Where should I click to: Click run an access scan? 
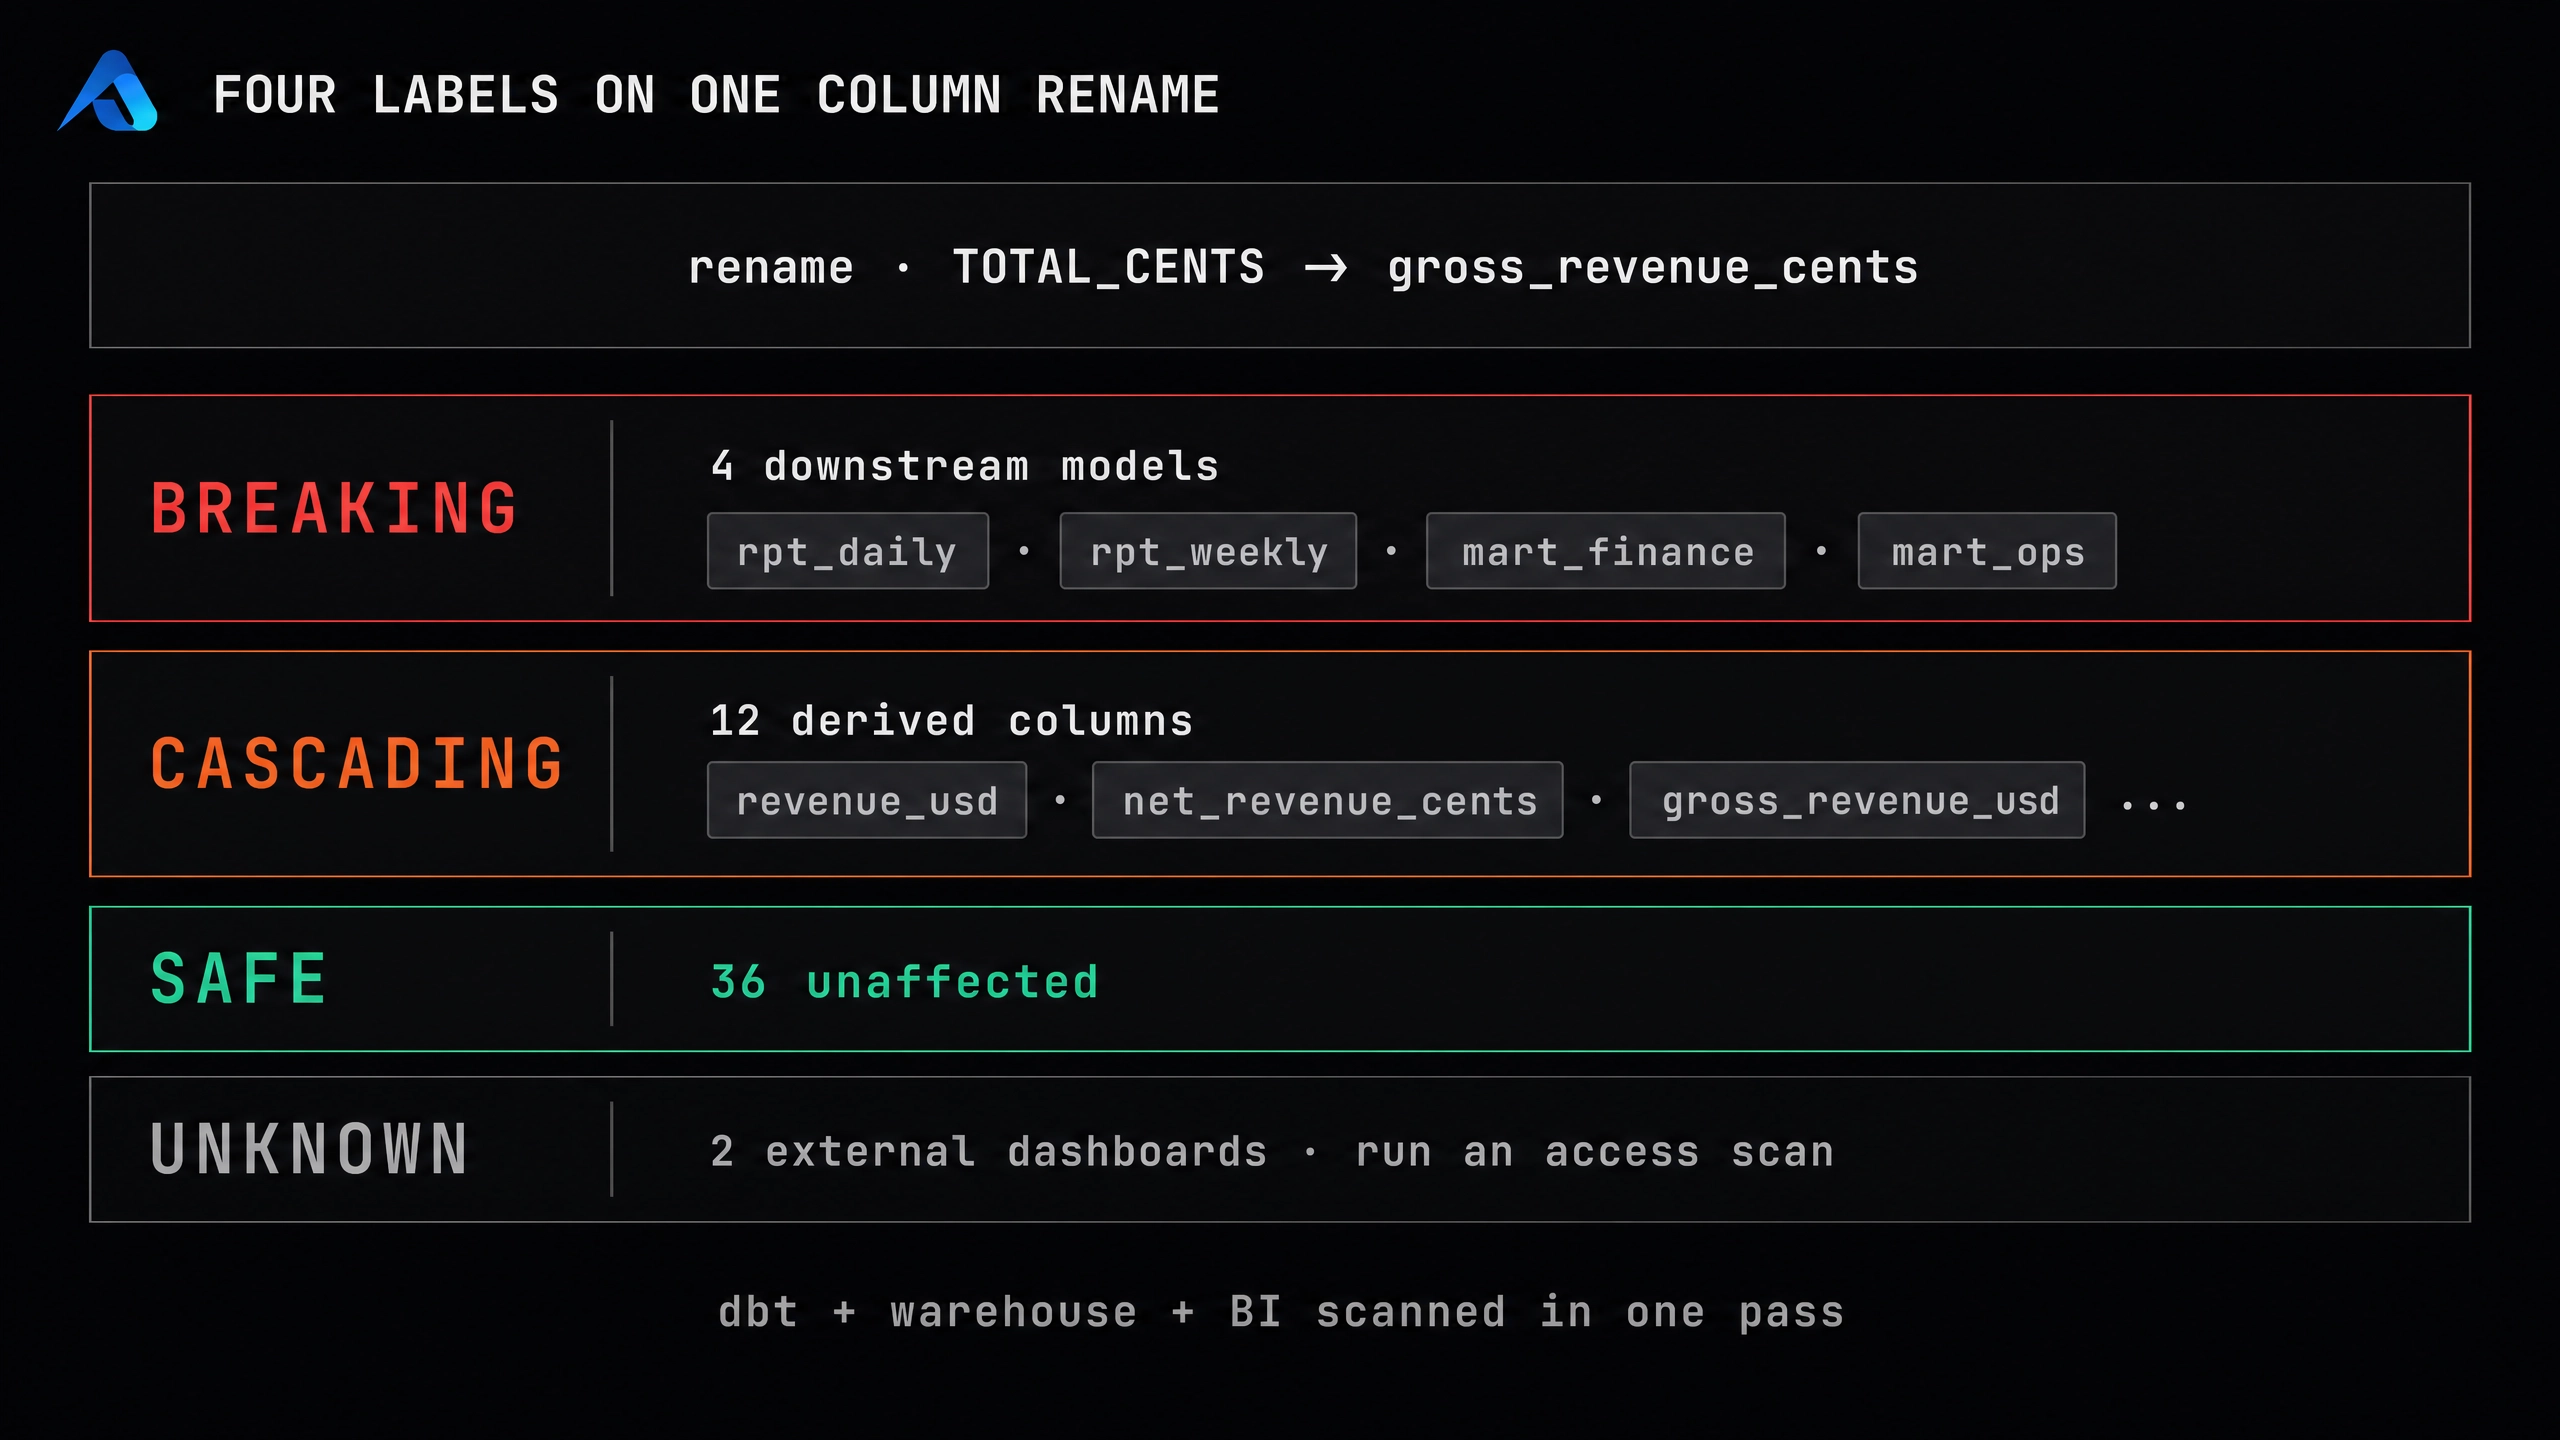[1595, 1152]
